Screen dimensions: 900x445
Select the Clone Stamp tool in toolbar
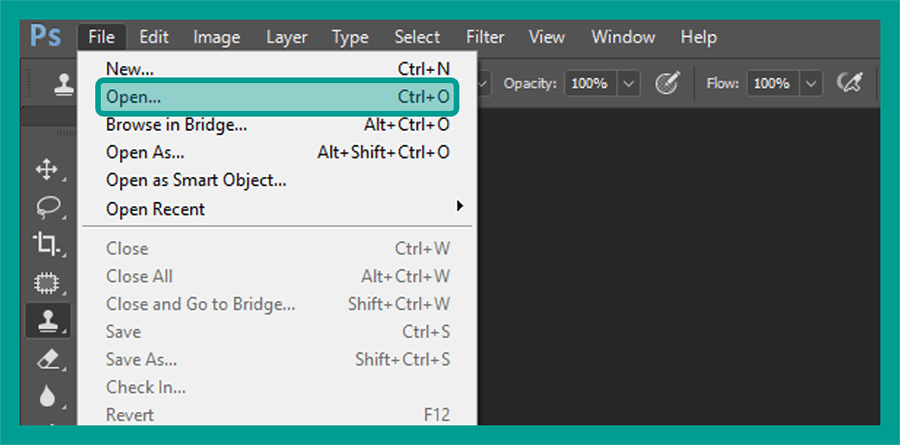48,320
